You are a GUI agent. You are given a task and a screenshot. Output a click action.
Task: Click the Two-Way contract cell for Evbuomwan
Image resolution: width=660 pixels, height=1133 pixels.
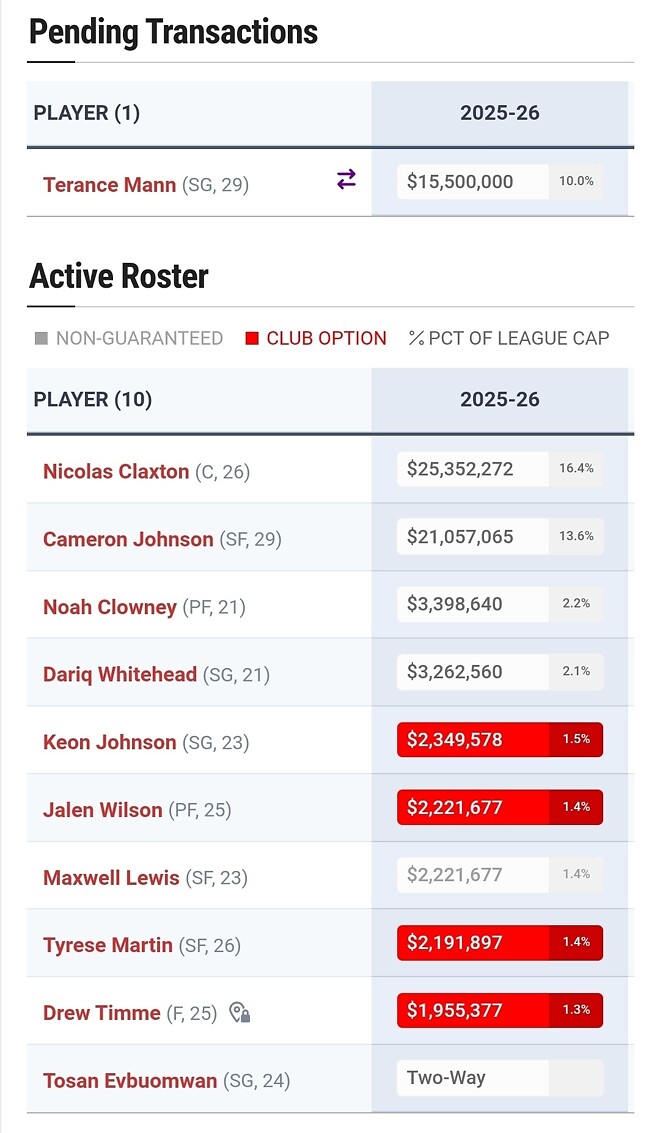click(x=472, y=1078)
